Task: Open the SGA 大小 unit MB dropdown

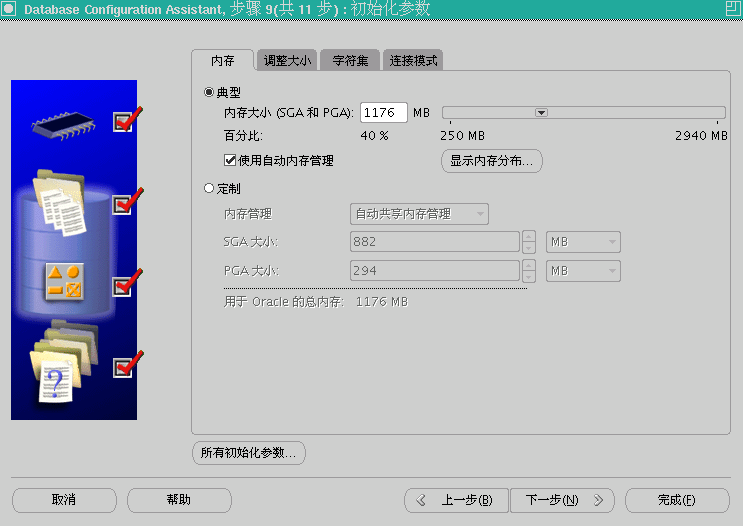Action: (x=583, y=242)
